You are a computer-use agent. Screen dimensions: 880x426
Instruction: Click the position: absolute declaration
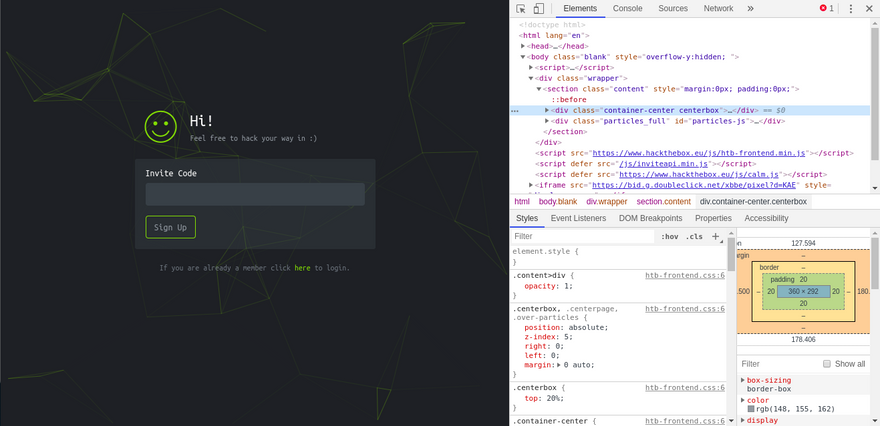click(x=566, y=327)
